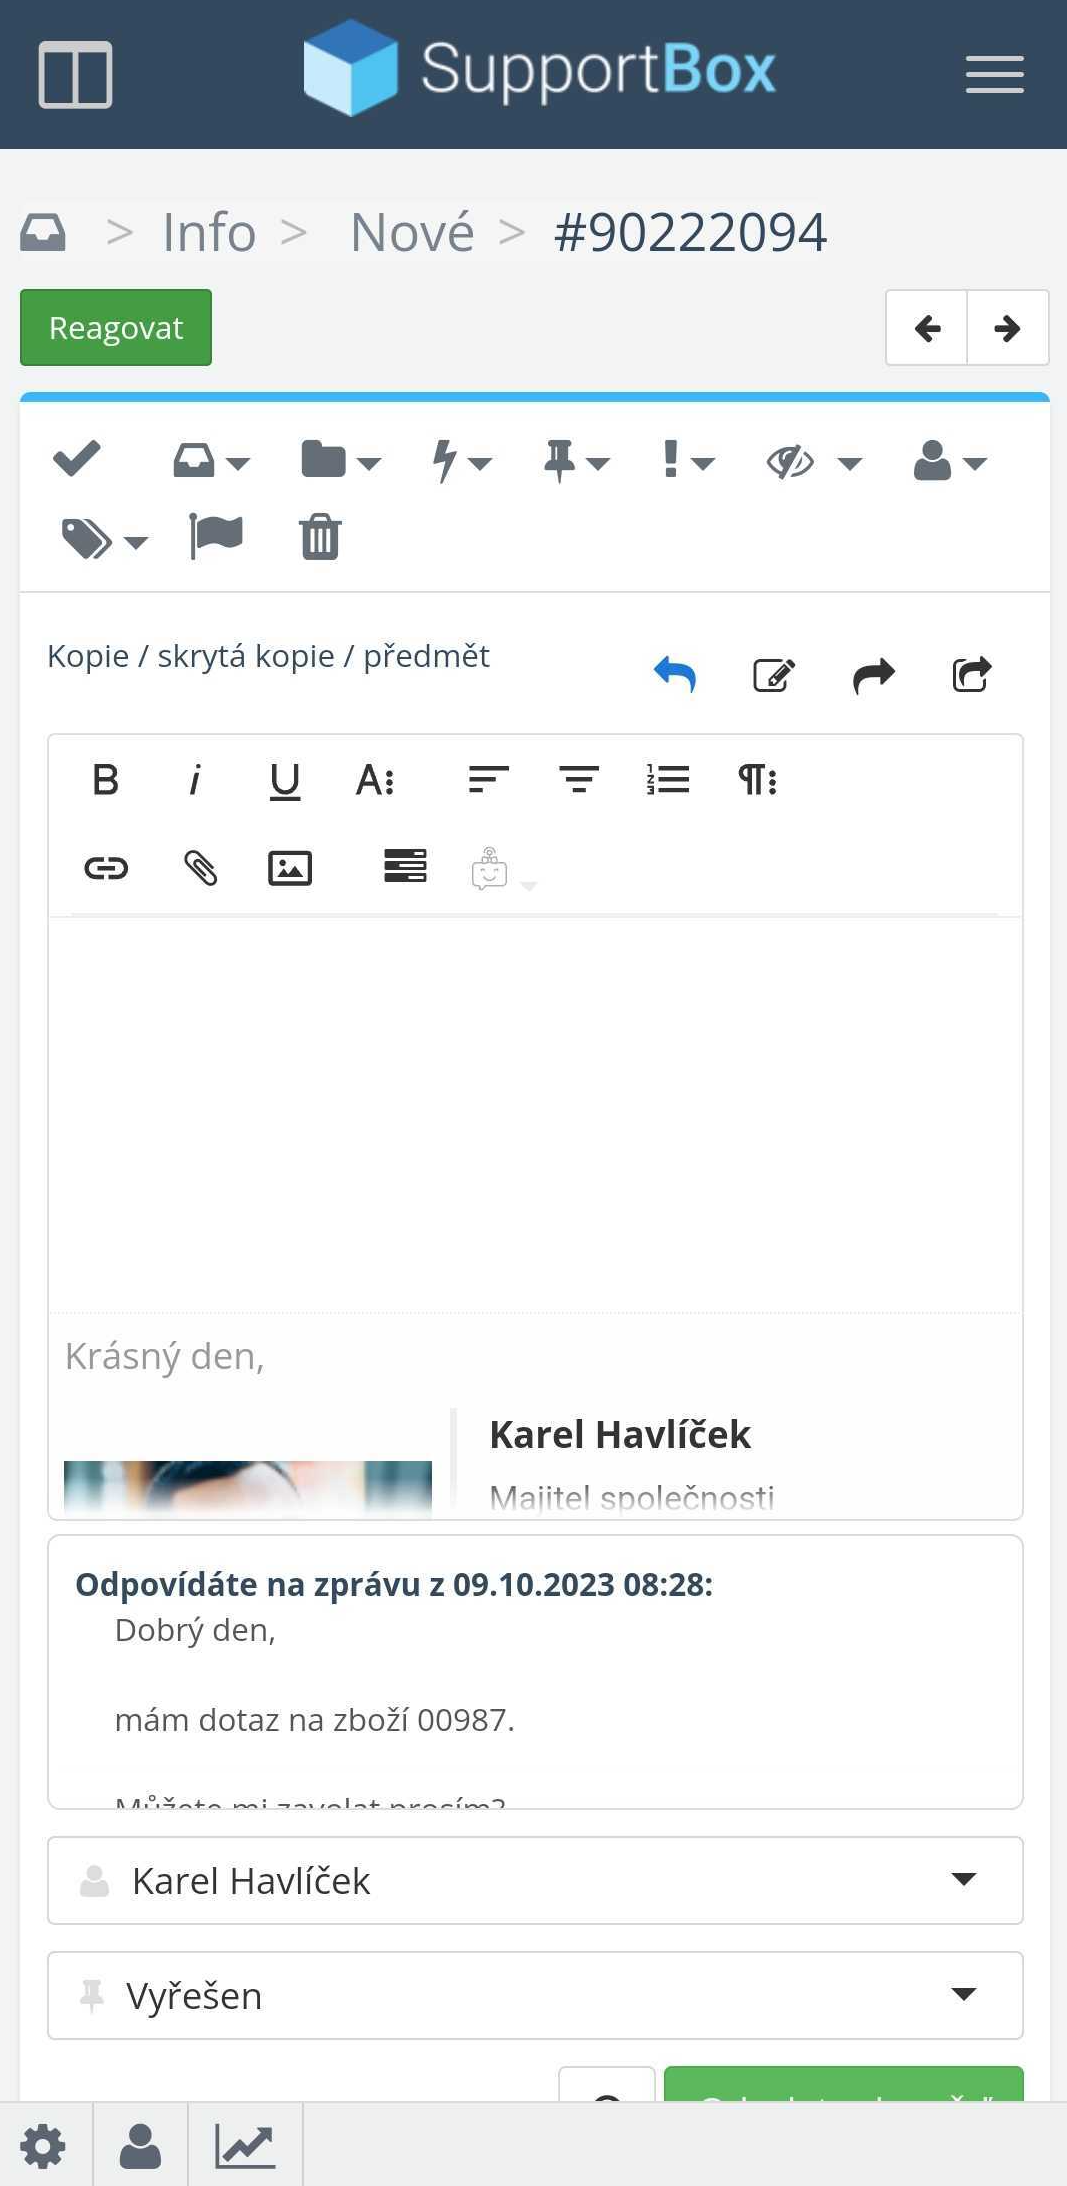Select the forward arrow icon
This screenshot has width=1067, height=2186.
click(x=874, y=675)
